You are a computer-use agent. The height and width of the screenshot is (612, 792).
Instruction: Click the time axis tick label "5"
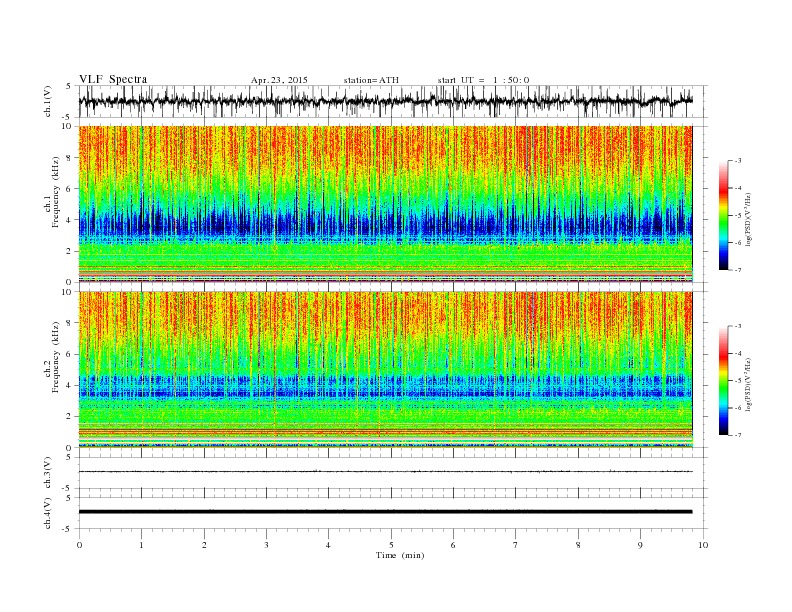click(x=391, y=545)
